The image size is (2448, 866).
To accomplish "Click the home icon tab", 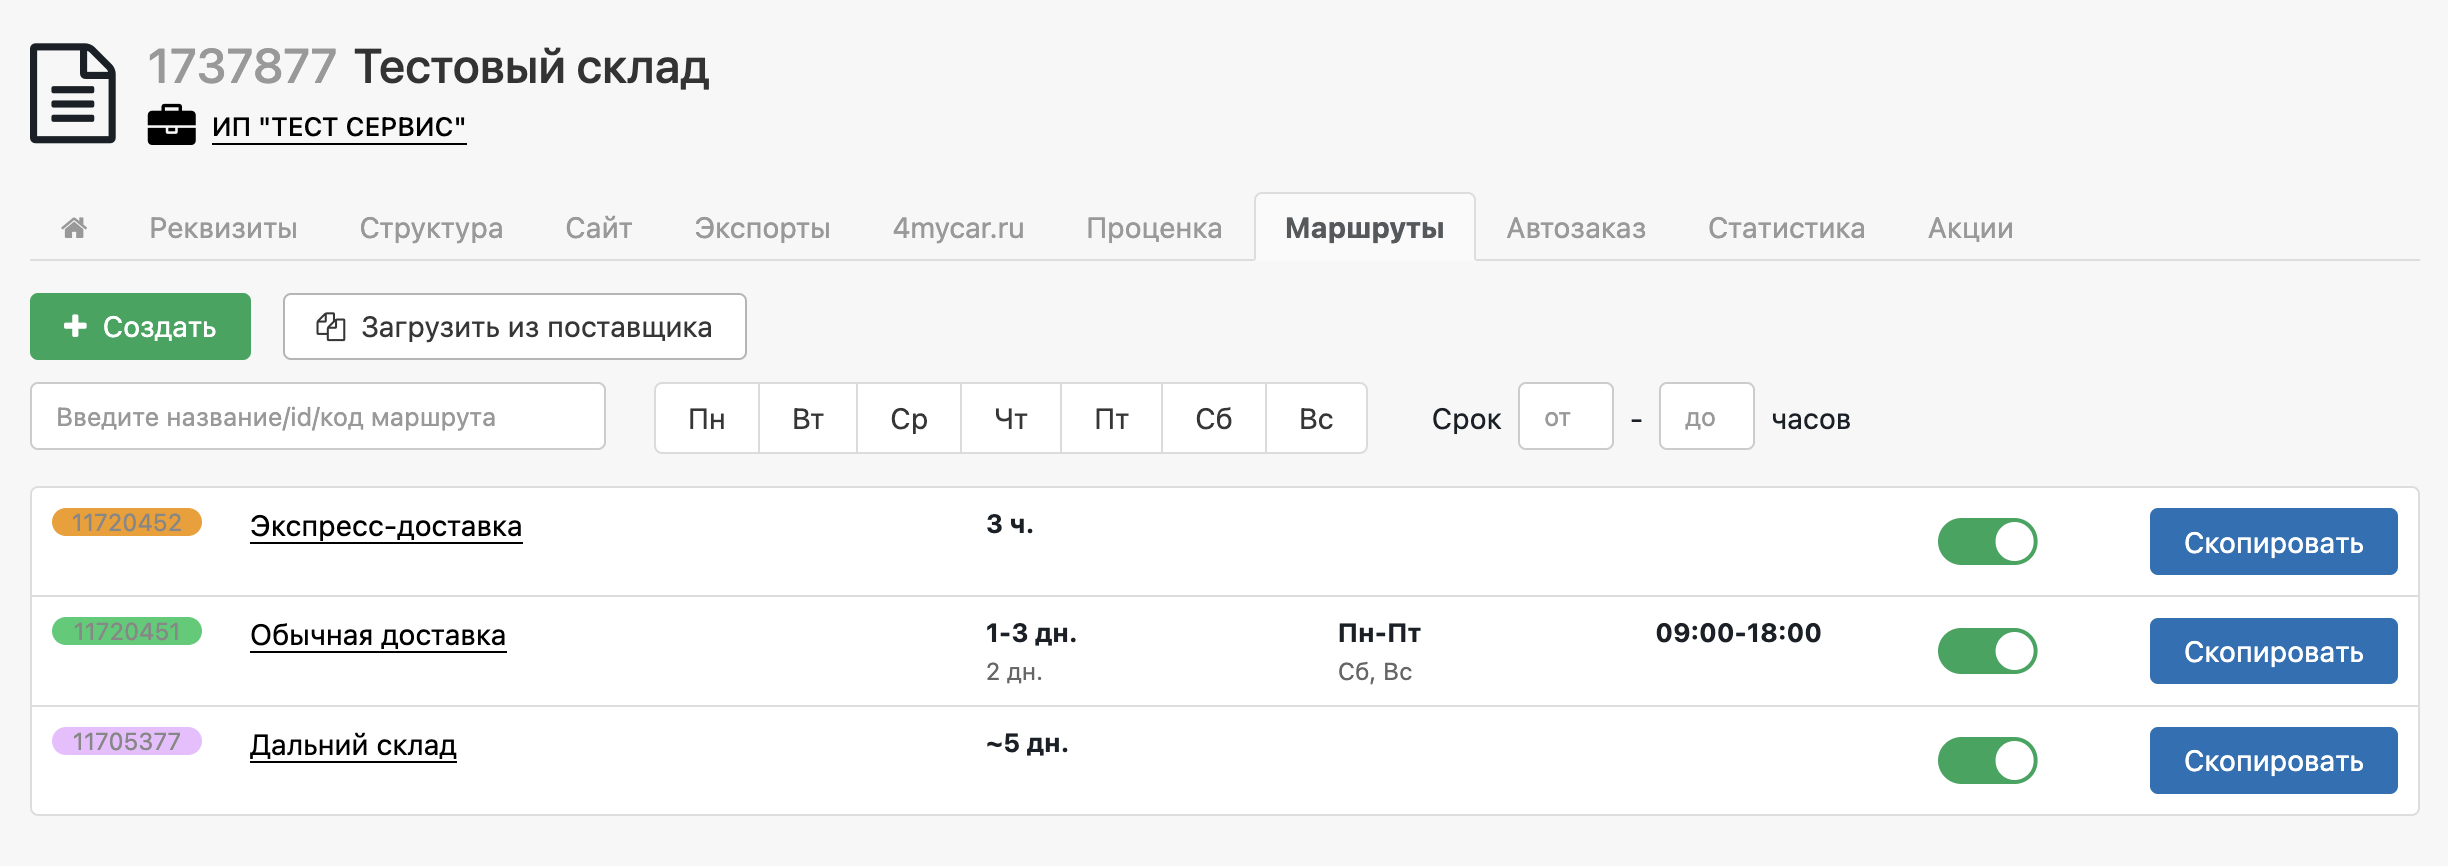I will click(x=74, y=228).
